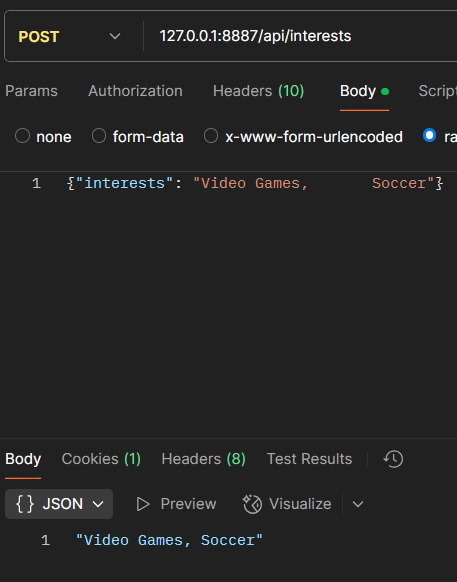
Task: Open the response history clock icon
Action: tap(393, 459)
